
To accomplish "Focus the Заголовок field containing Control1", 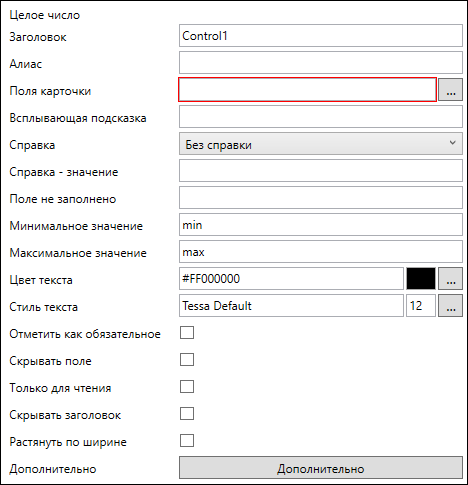I will [321, 35].
